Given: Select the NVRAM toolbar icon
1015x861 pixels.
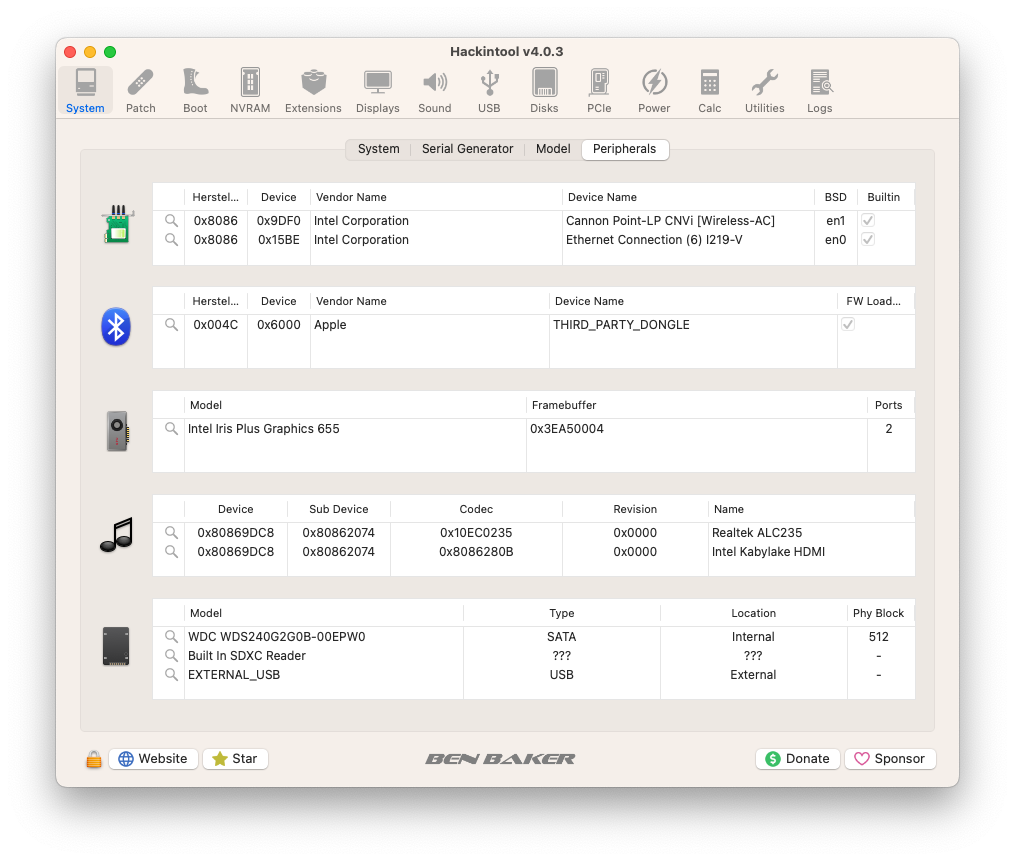Looking at the screenshot, I should (250, 91).
